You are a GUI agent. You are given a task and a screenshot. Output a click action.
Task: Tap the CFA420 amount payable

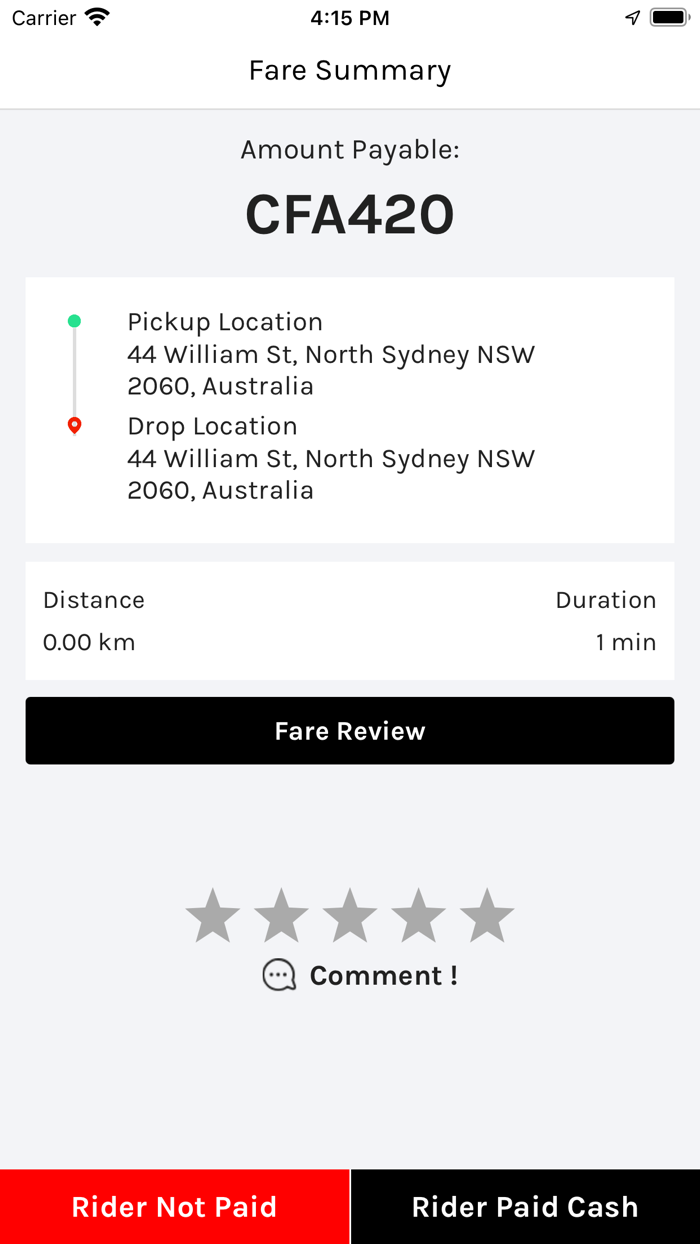(x=350, y=212)
